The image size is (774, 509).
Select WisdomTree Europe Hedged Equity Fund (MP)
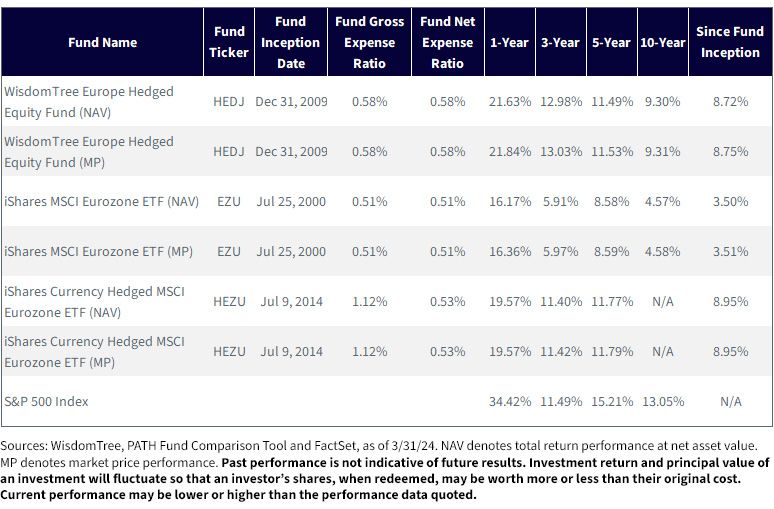[x=89, y=152]
